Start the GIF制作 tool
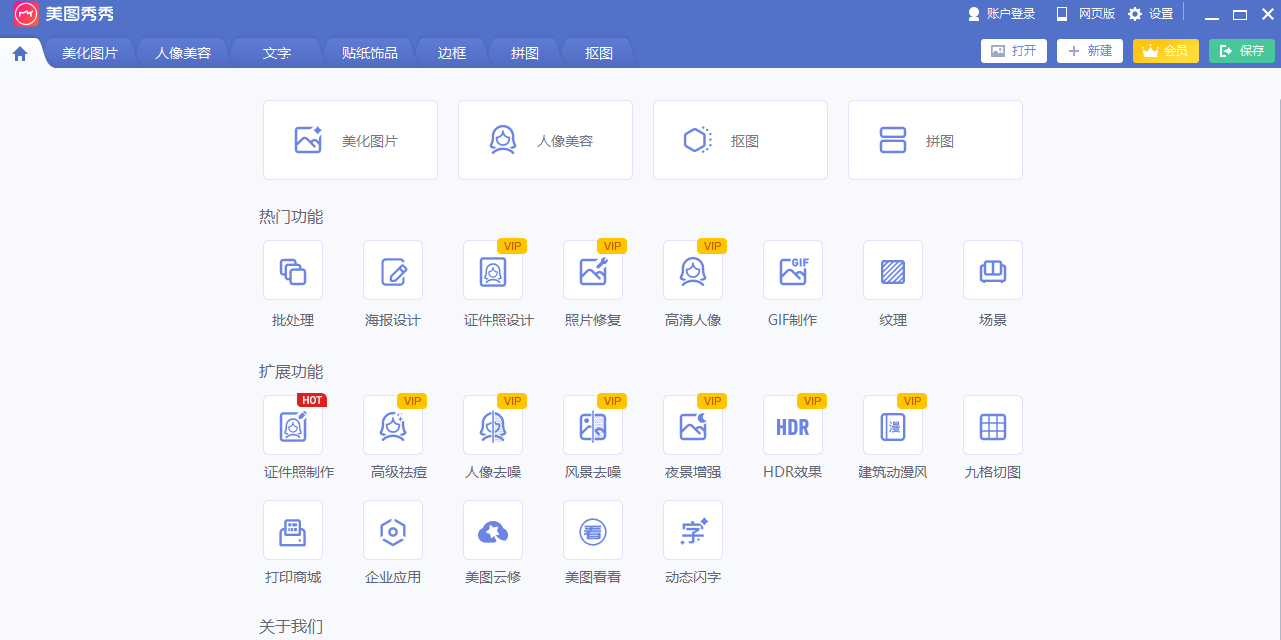 (x=793, y=270)
